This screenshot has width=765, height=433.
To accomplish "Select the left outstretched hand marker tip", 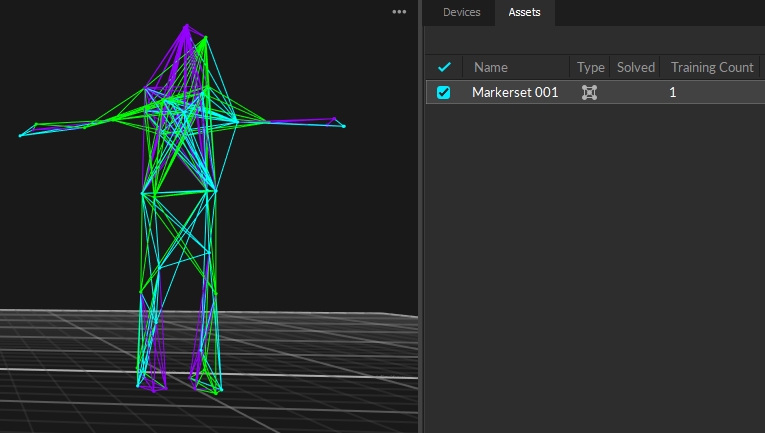I will coord(20,135).
